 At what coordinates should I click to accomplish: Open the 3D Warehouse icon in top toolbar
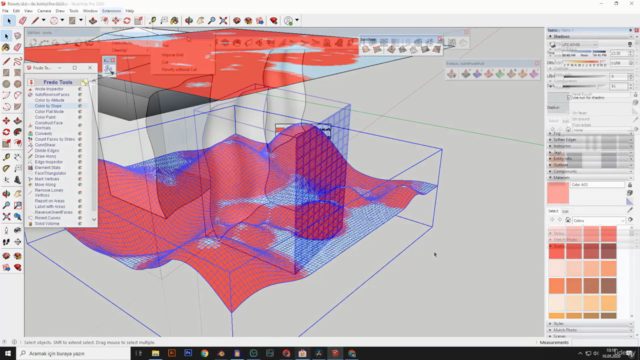pos(237,20)
